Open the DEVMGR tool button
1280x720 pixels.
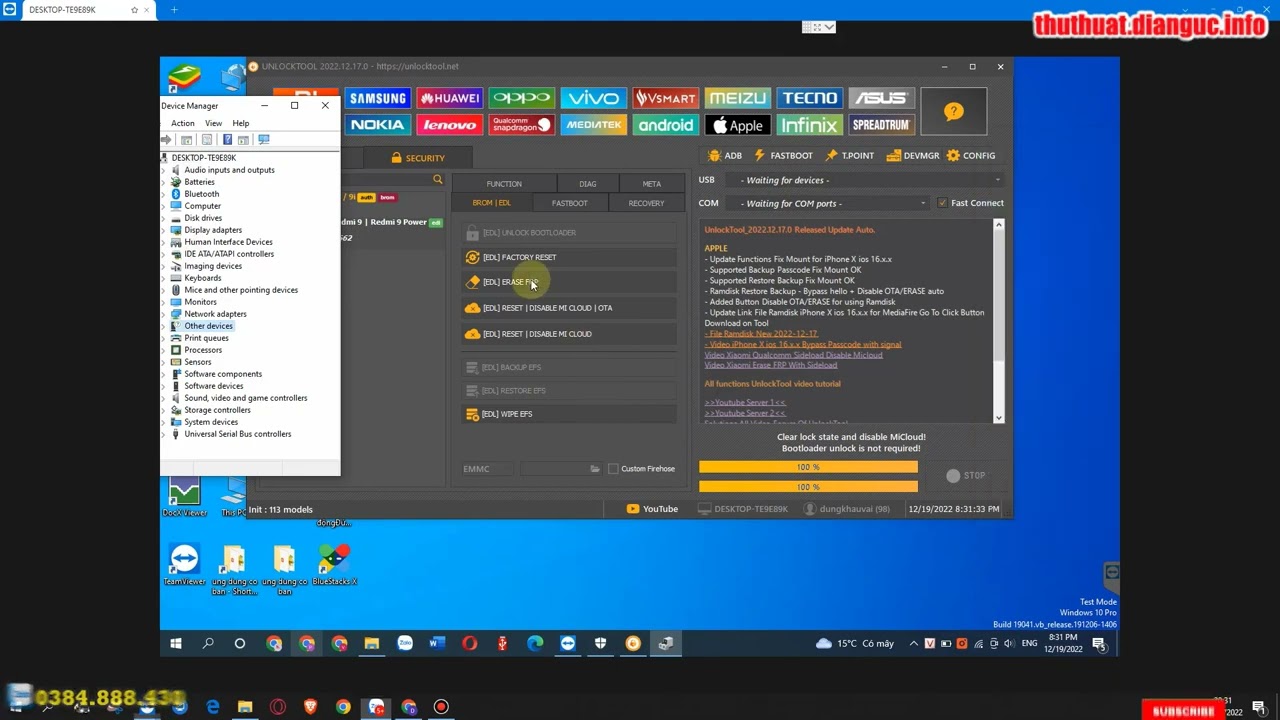point(913,156)
